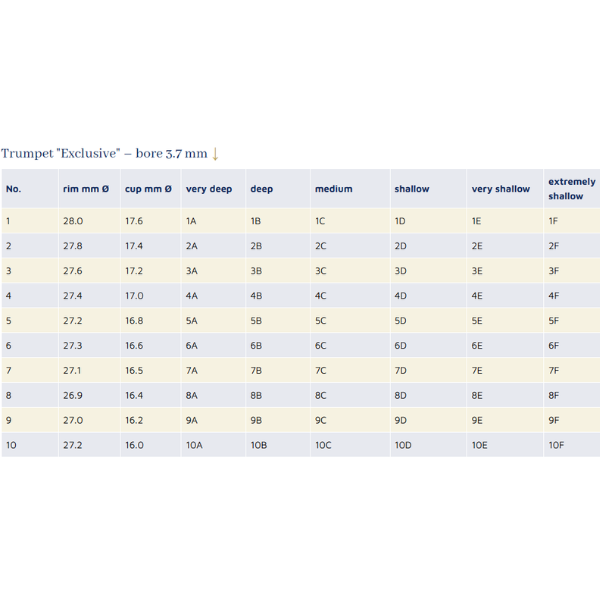Click the "deep" column header
The width and height of the screenshot is (600, 600).
coord(261,189)
